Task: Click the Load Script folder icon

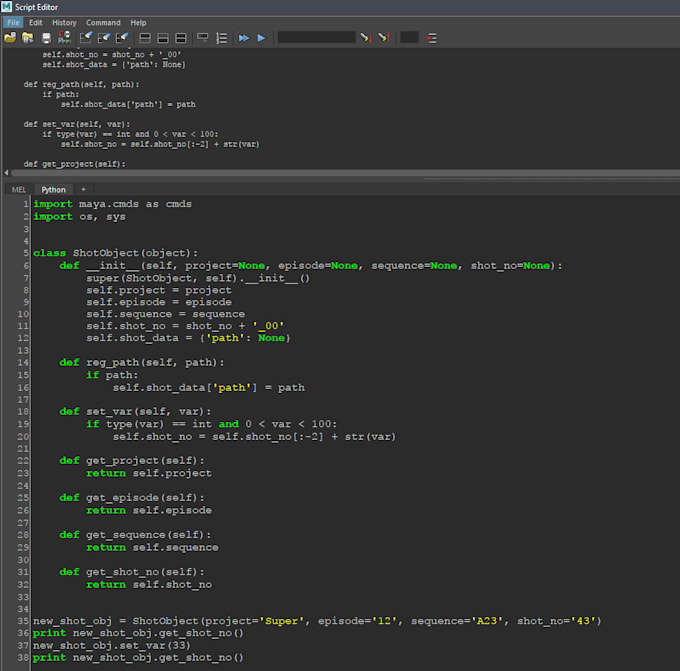Action: point(10,38)
